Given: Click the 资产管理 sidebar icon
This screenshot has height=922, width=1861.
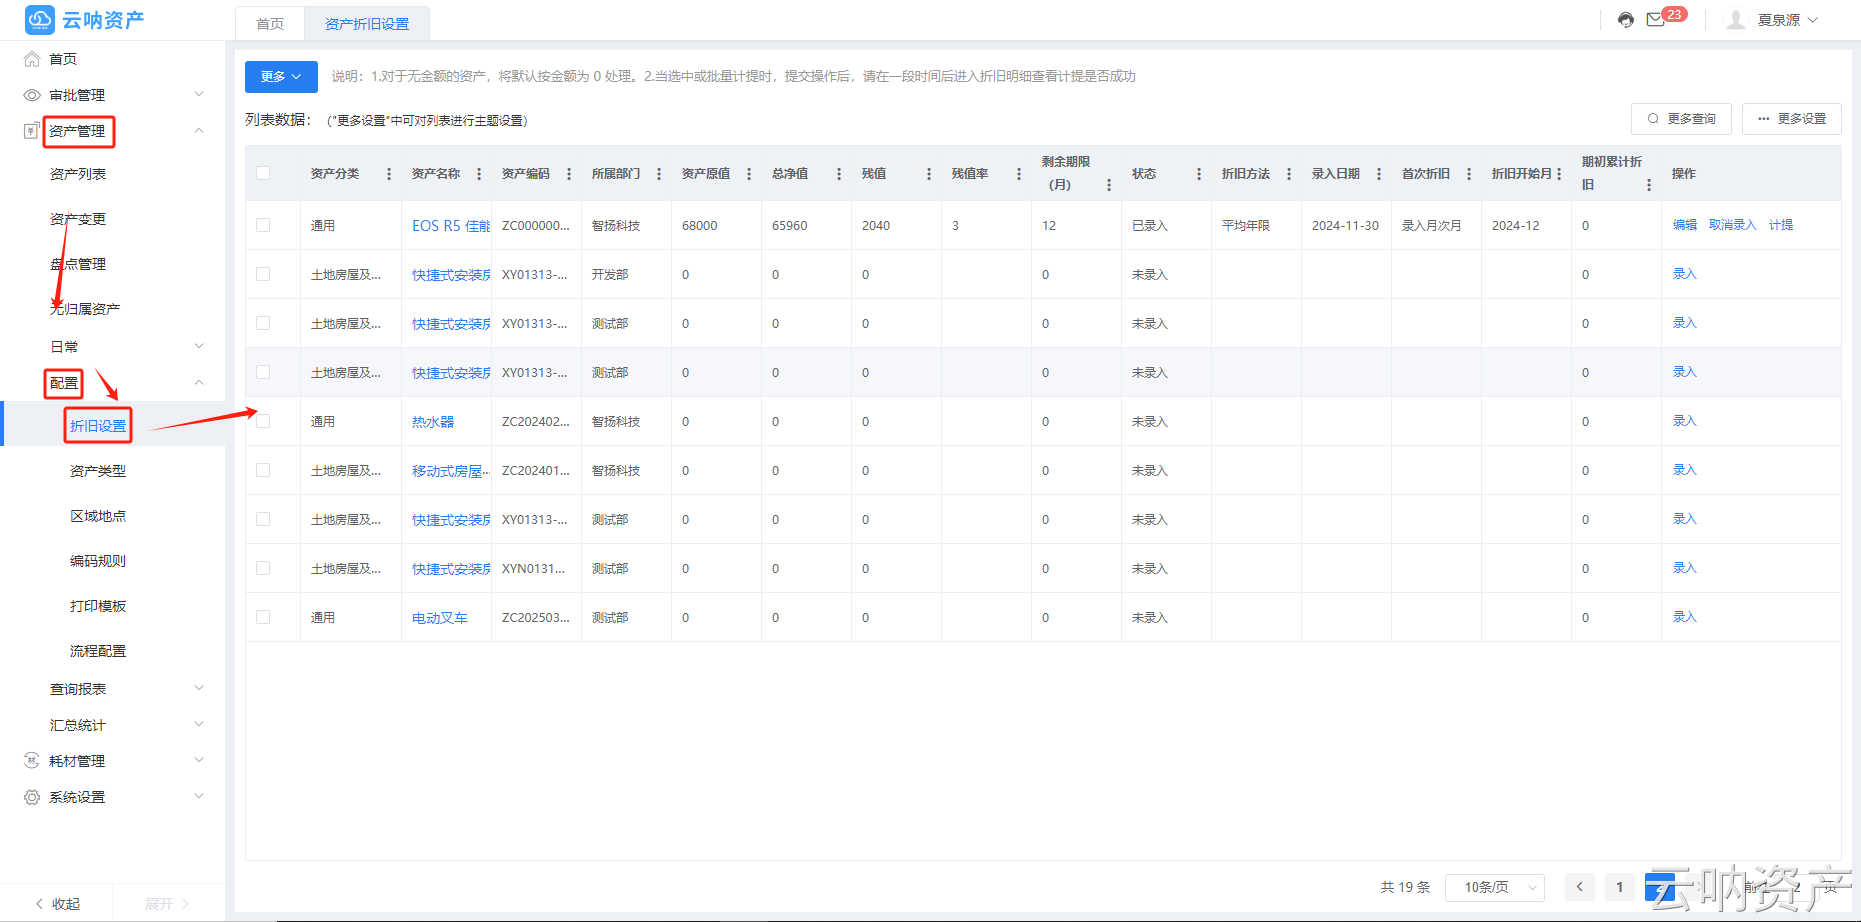Looking at the screenshot, I should (32, 131).
